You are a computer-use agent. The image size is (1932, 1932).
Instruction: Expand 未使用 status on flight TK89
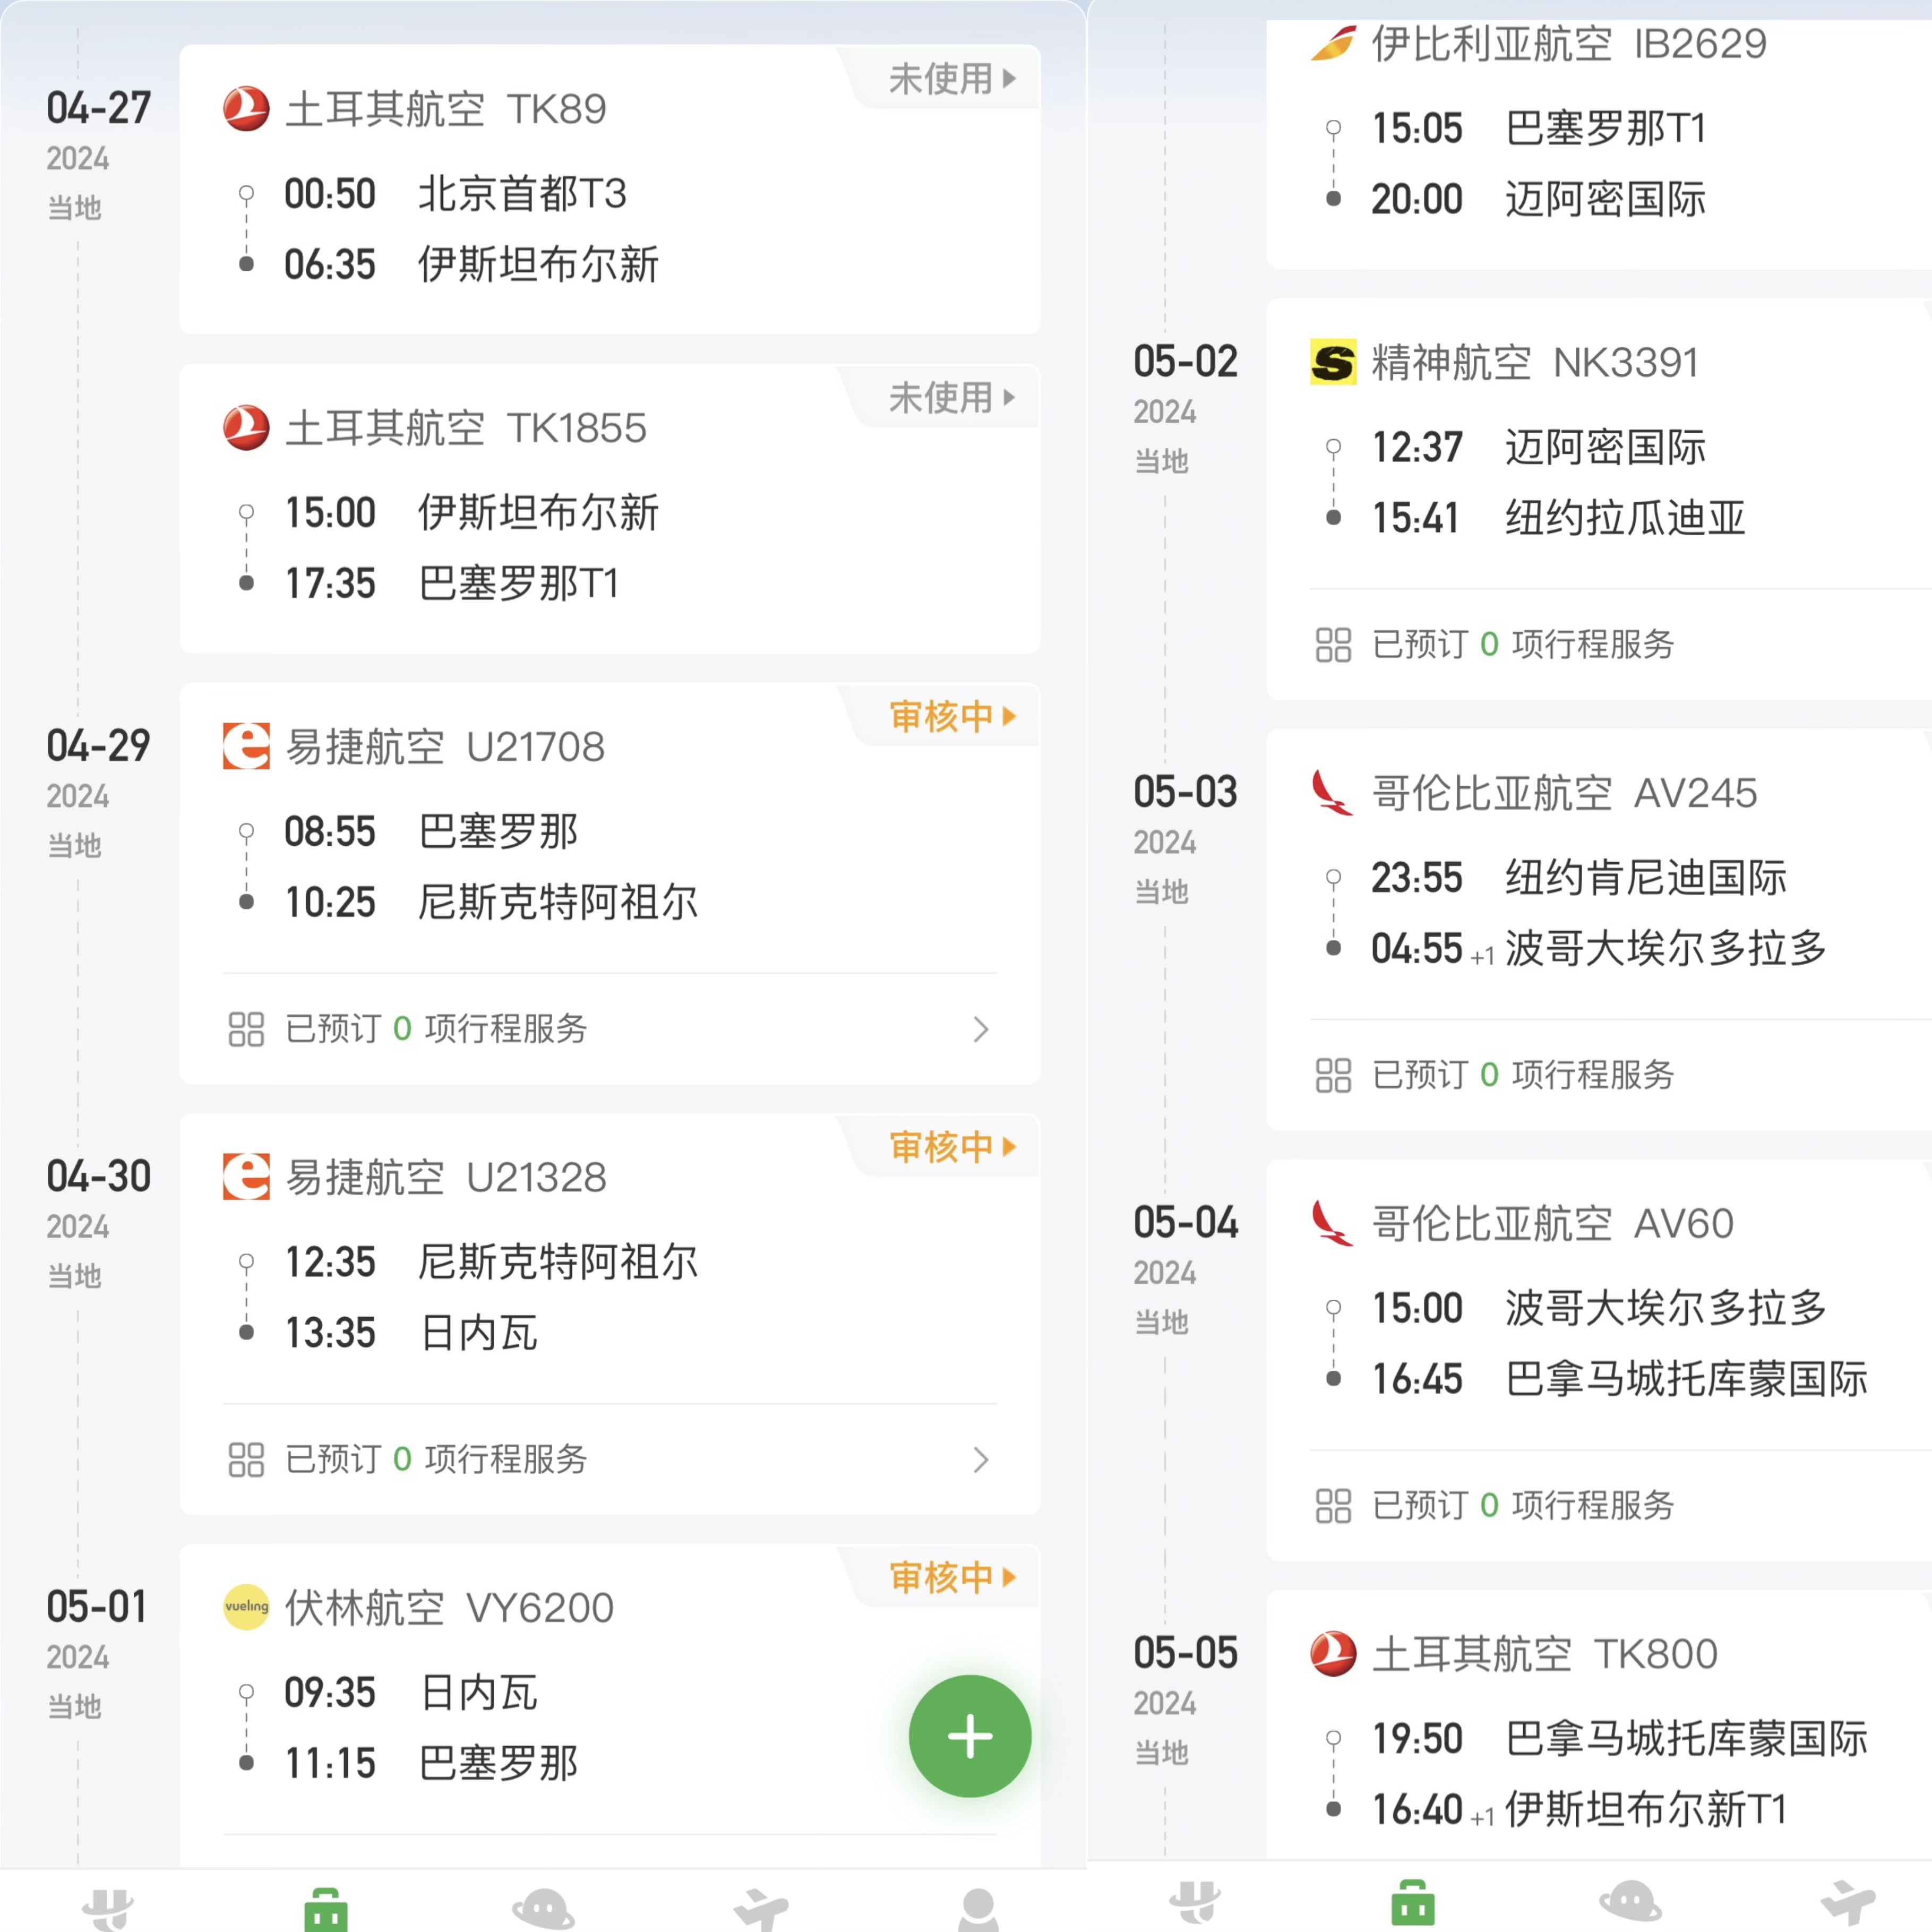point(951,78)
